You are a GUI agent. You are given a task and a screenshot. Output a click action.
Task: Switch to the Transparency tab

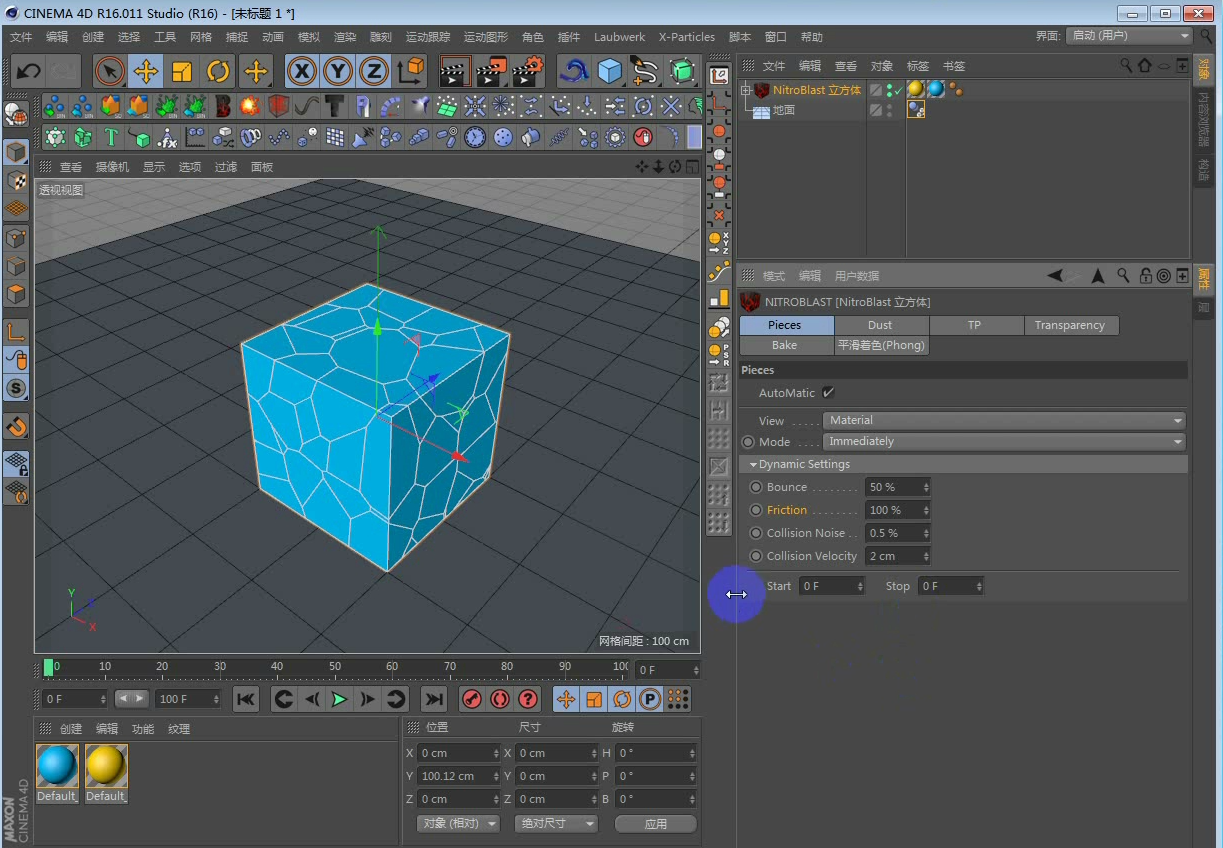click(x=1070, y=325)
